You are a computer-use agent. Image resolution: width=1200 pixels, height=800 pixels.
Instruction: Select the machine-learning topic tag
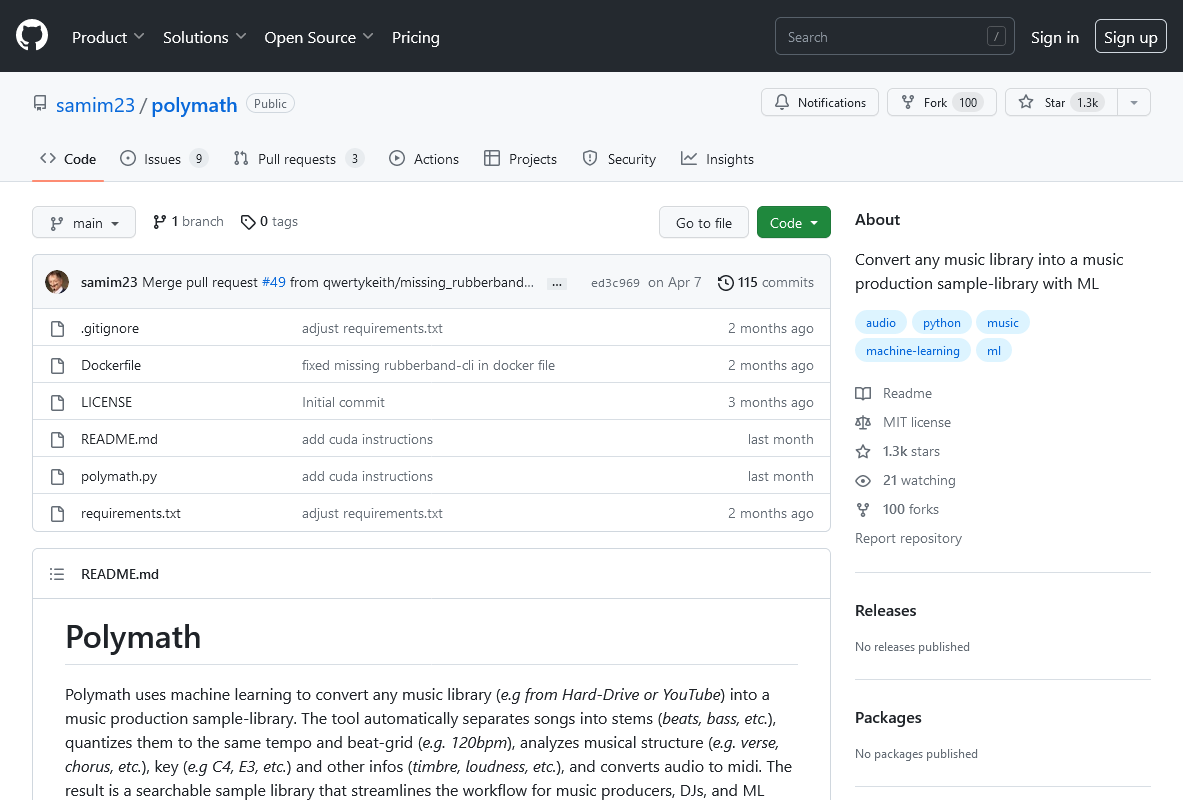pyautogui.click(x=912, y=351)
